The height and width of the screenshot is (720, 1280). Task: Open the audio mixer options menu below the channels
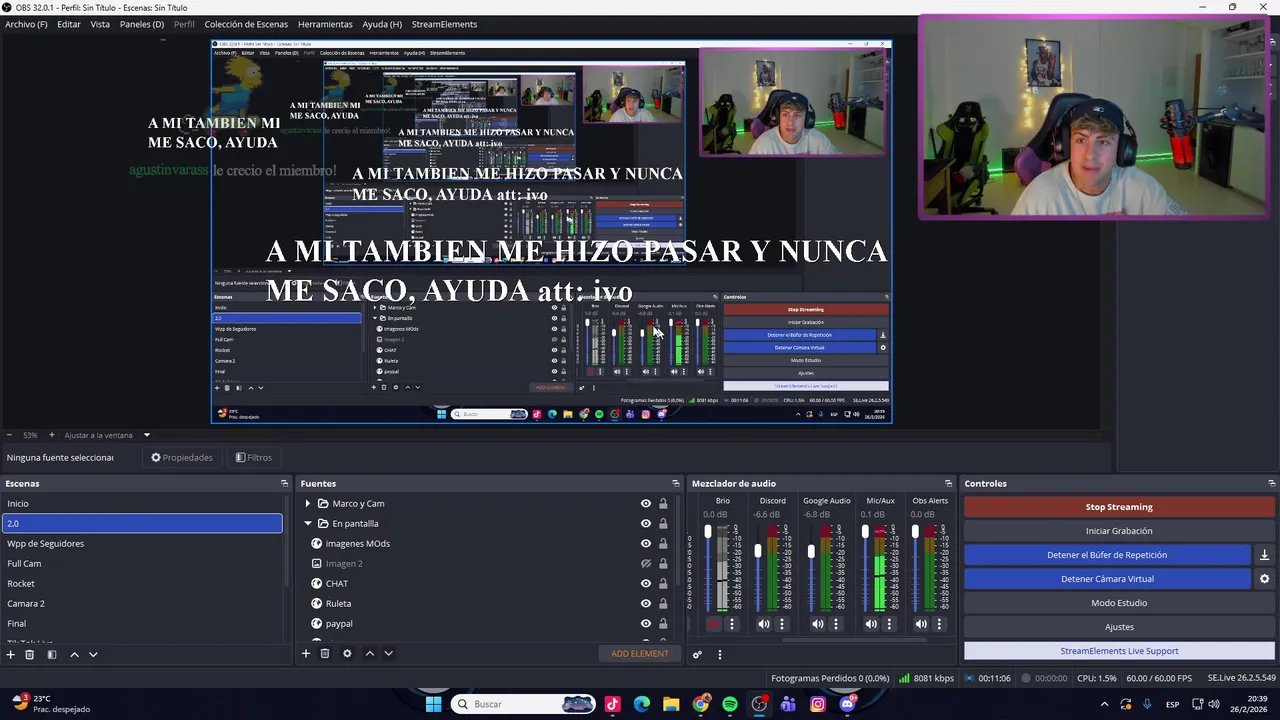719,654
